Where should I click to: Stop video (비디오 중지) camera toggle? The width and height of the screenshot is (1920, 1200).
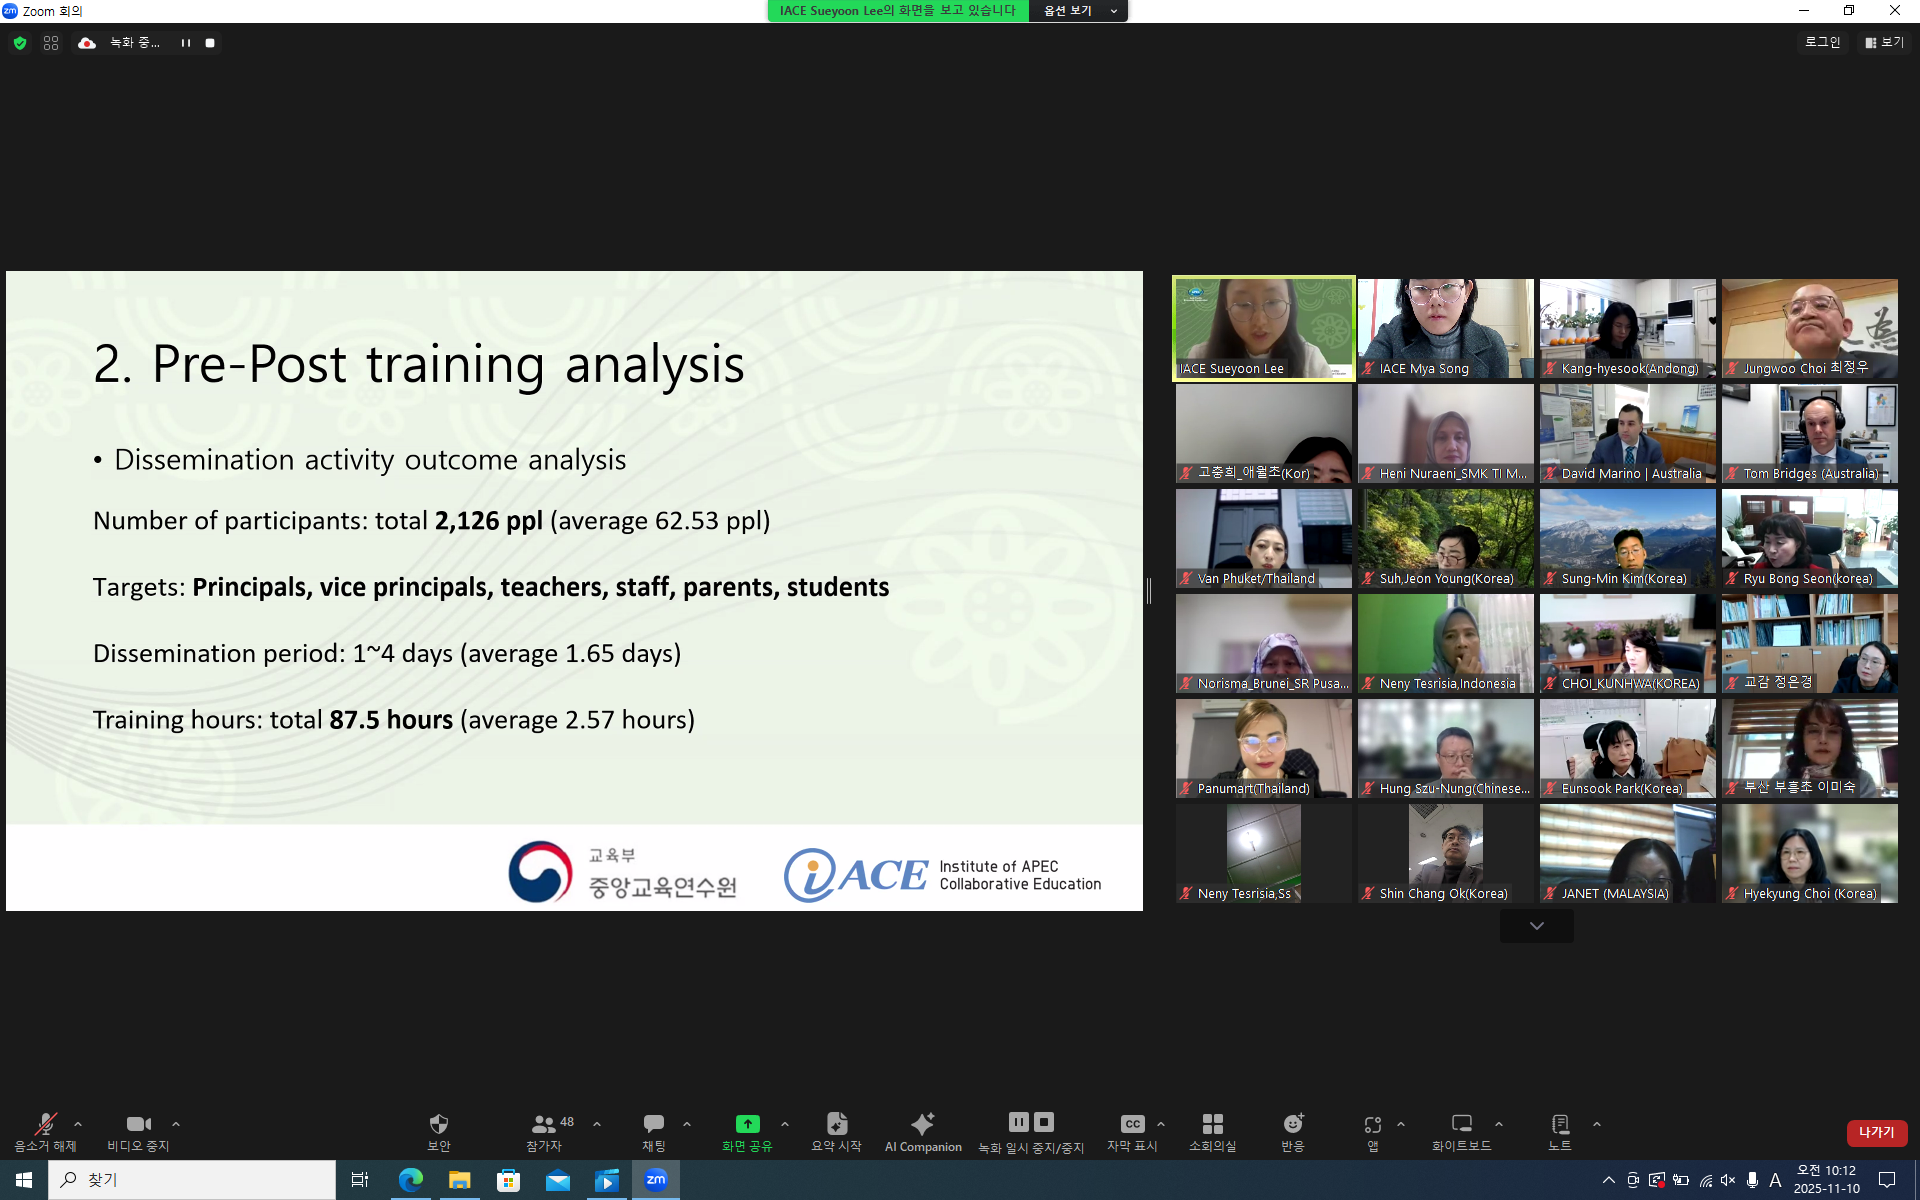(x=138, y=1124)
